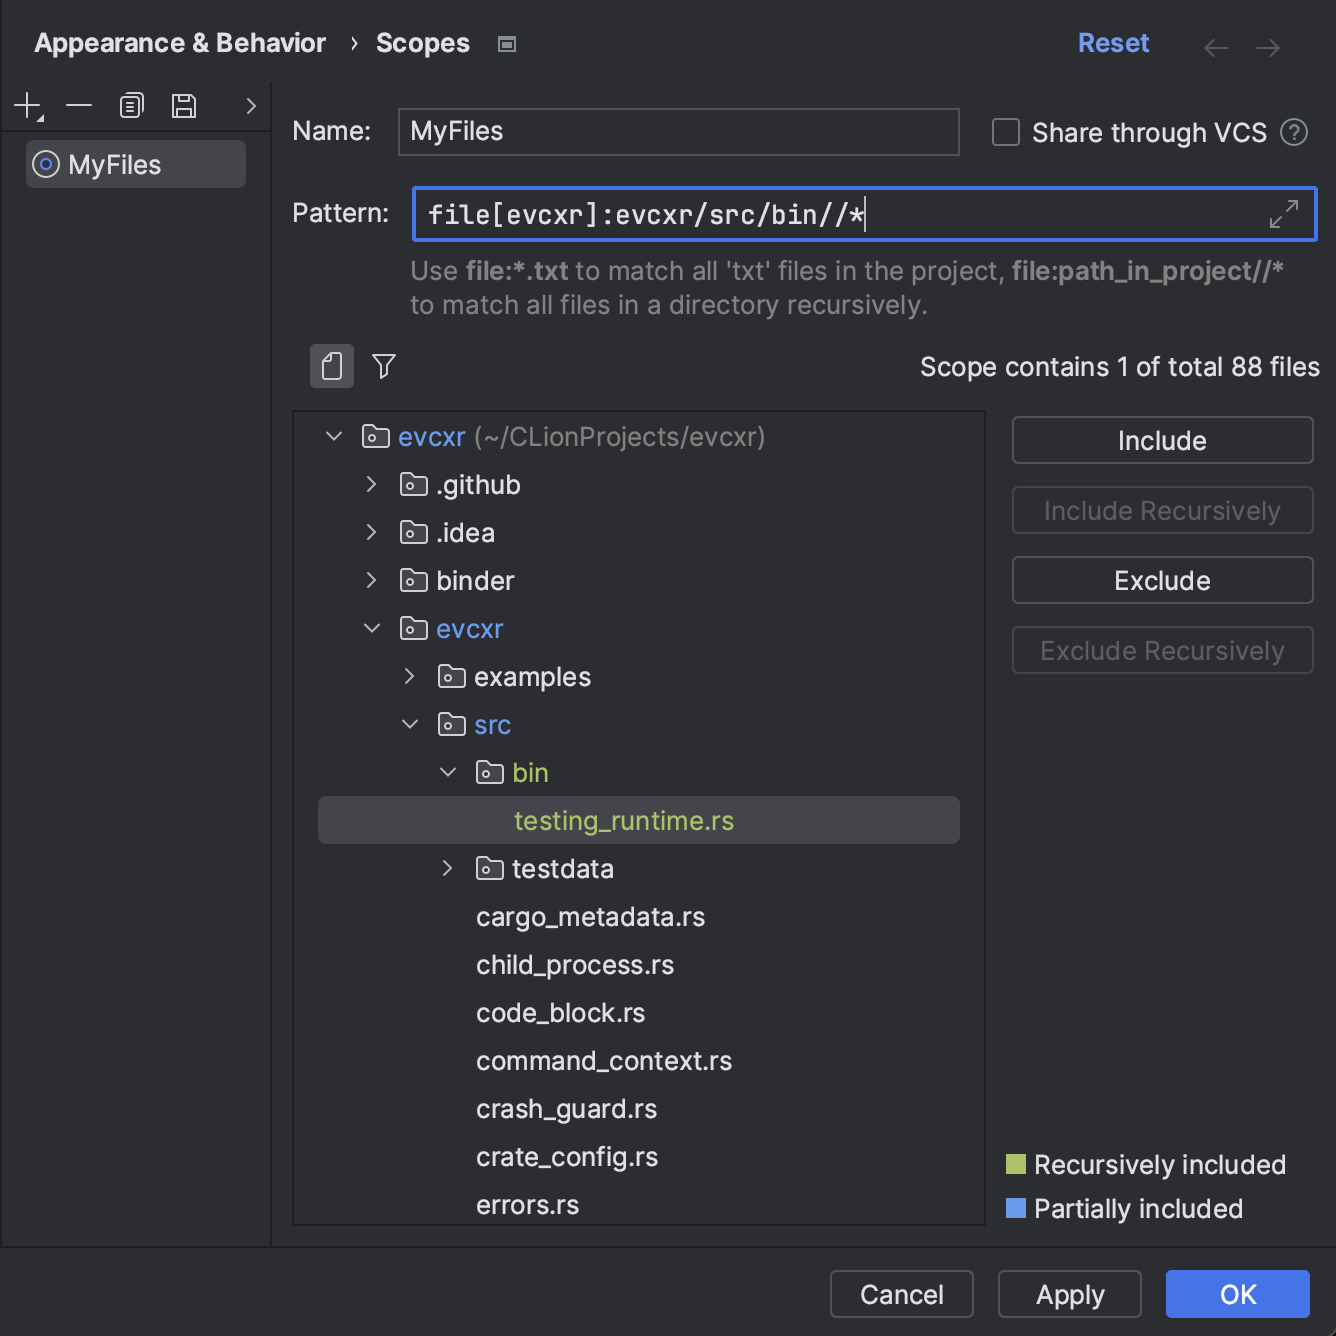Add a new scope with the plus icon
The width and height of the screenshot is (1336, 1336).
coord(27,105)
